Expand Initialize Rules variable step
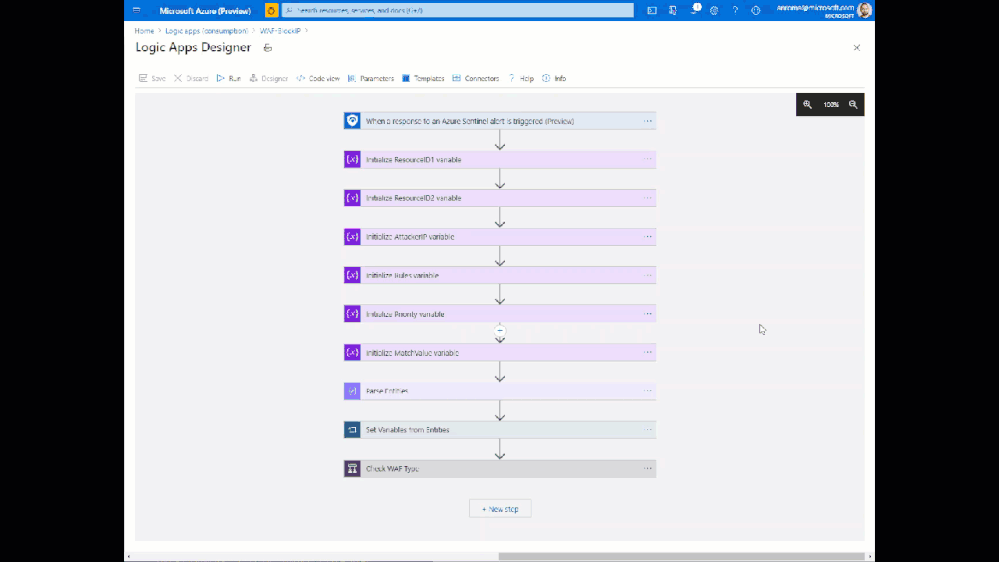The width and height of the screenshot is (999, 562). point(500,275)
